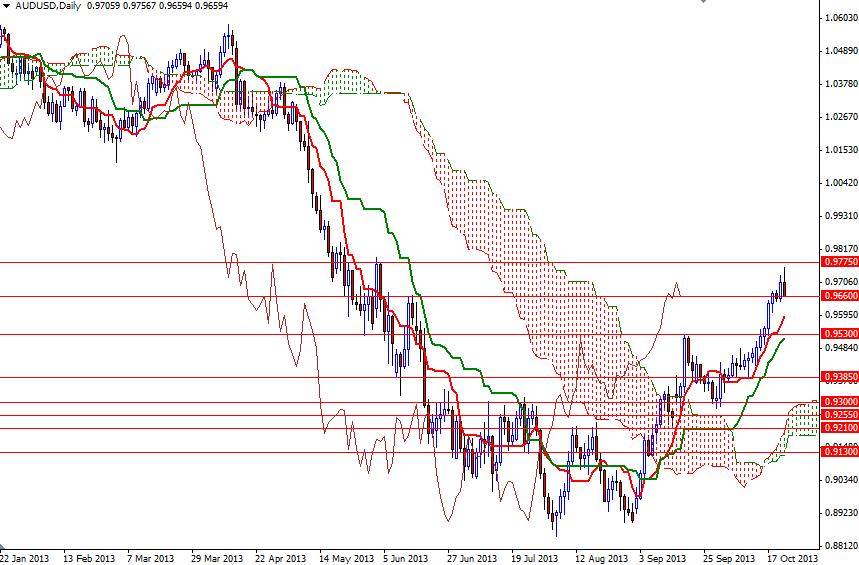Screen dimensions: 859x565
Task: Click the 5 Jun 2013 date label
Action: (x=406, y=558)
